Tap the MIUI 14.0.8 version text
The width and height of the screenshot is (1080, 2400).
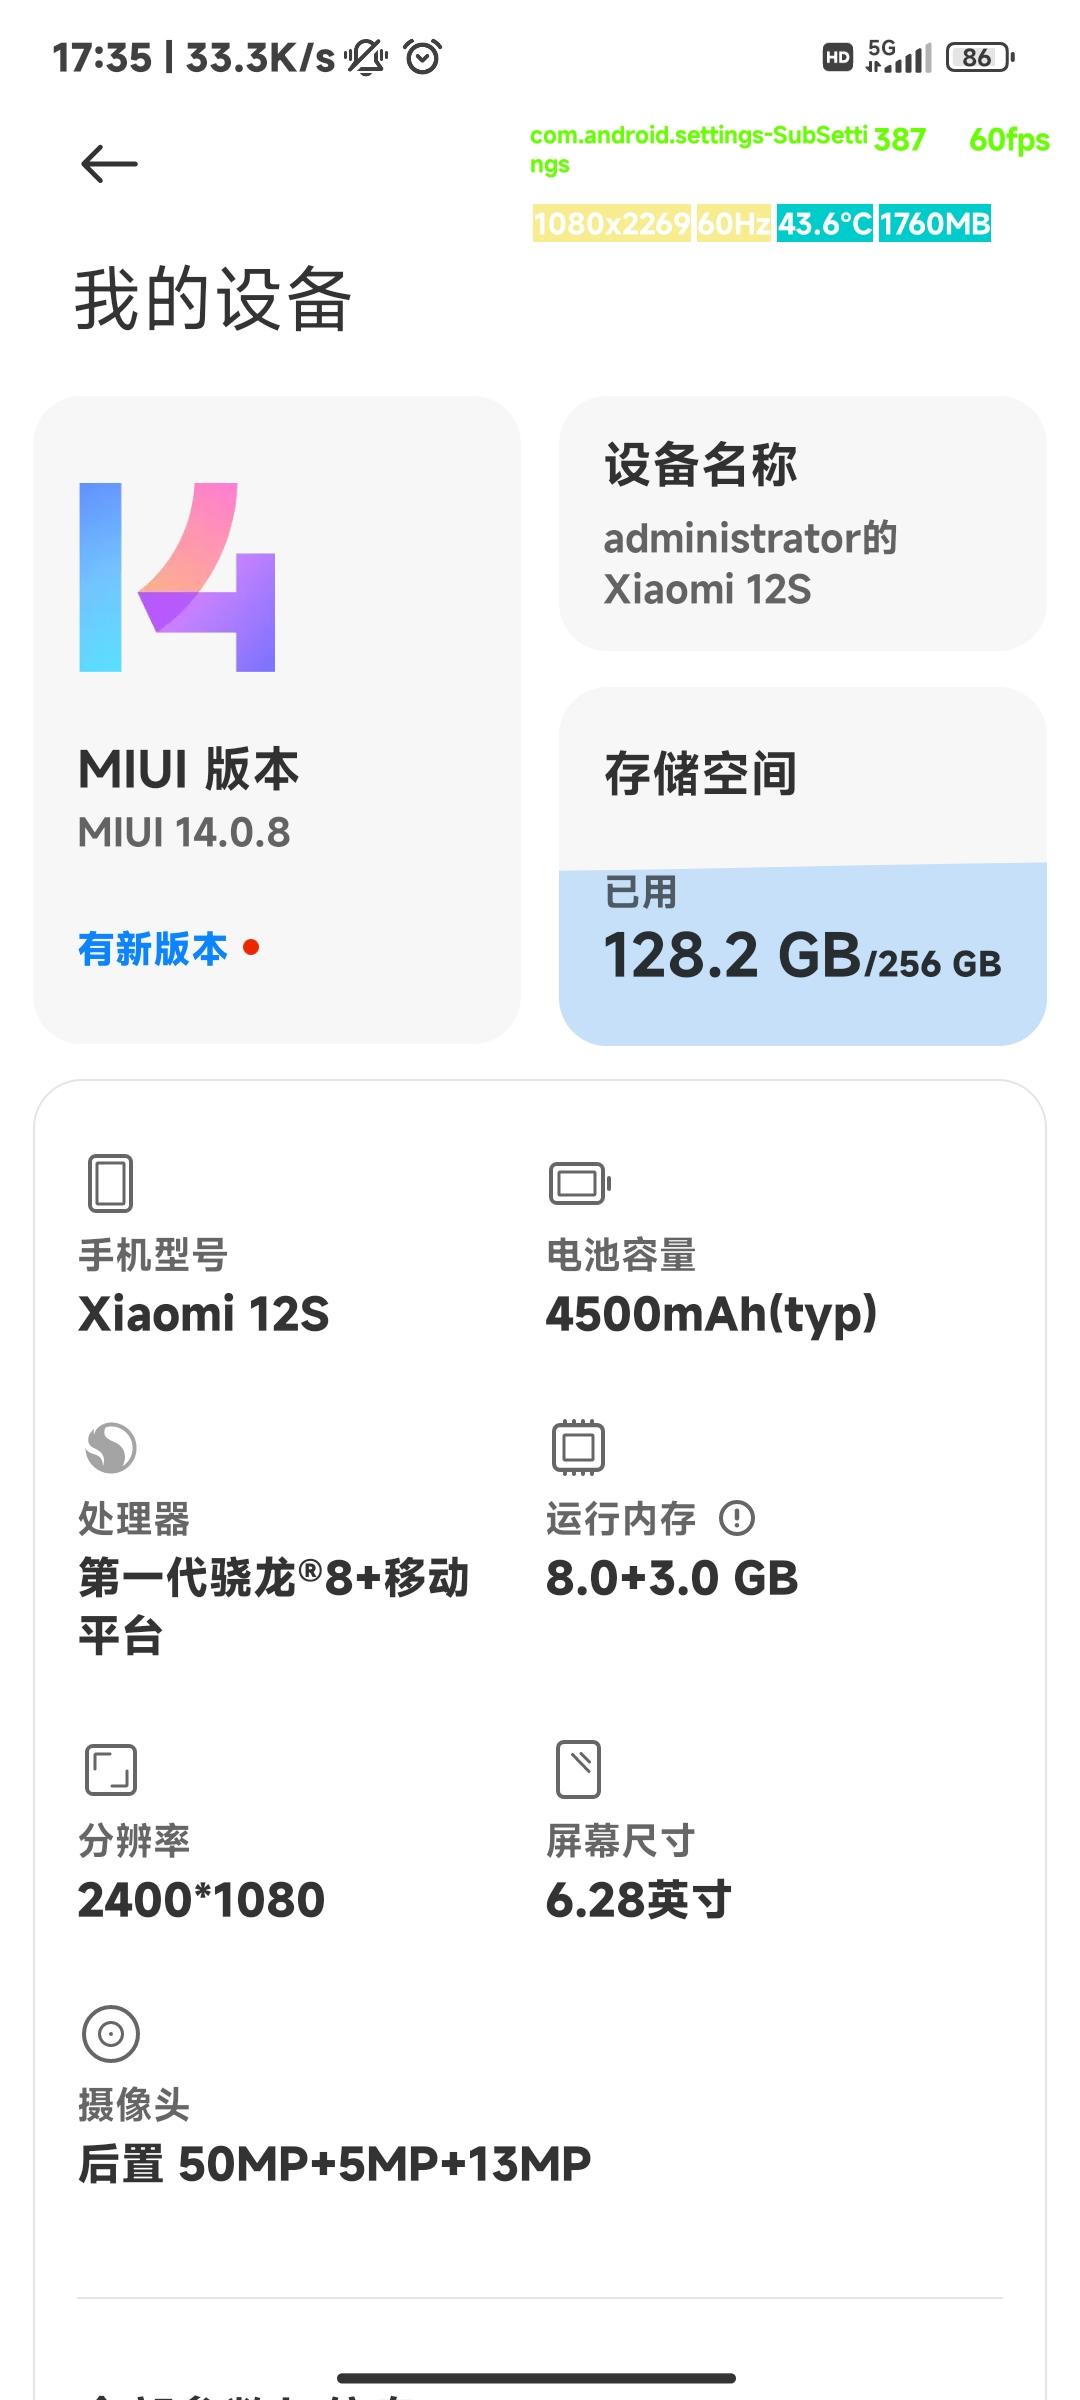(184, 832)
